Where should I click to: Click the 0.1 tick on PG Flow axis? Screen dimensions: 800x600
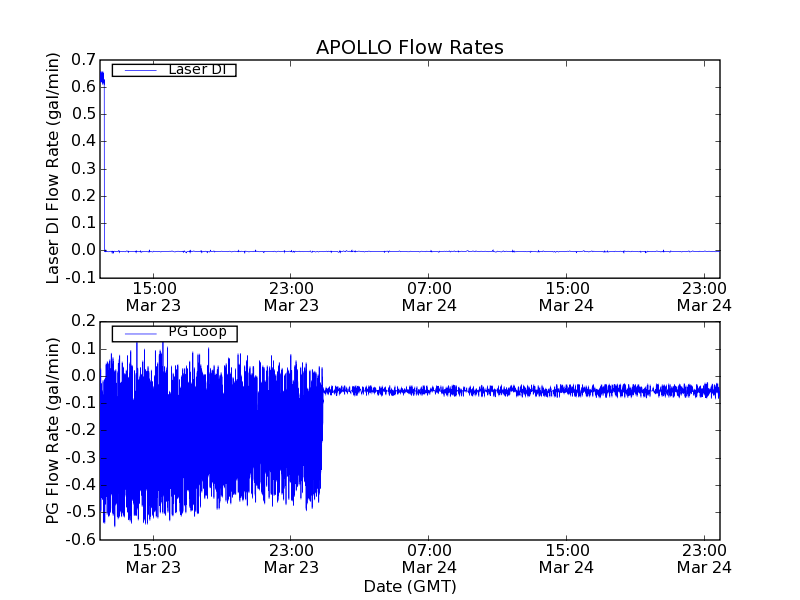coord(84,349)
